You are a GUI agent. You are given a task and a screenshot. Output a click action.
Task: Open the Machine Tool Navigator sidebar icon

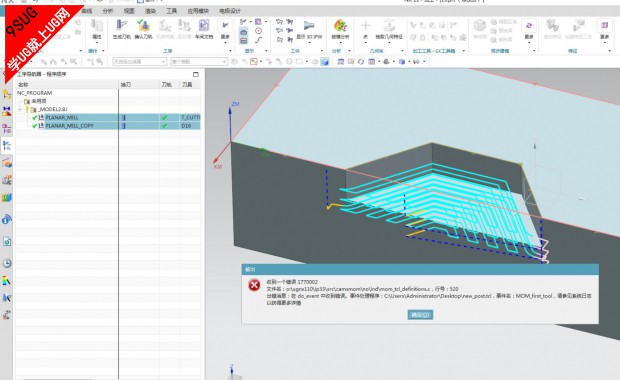[x=7, y=163]
